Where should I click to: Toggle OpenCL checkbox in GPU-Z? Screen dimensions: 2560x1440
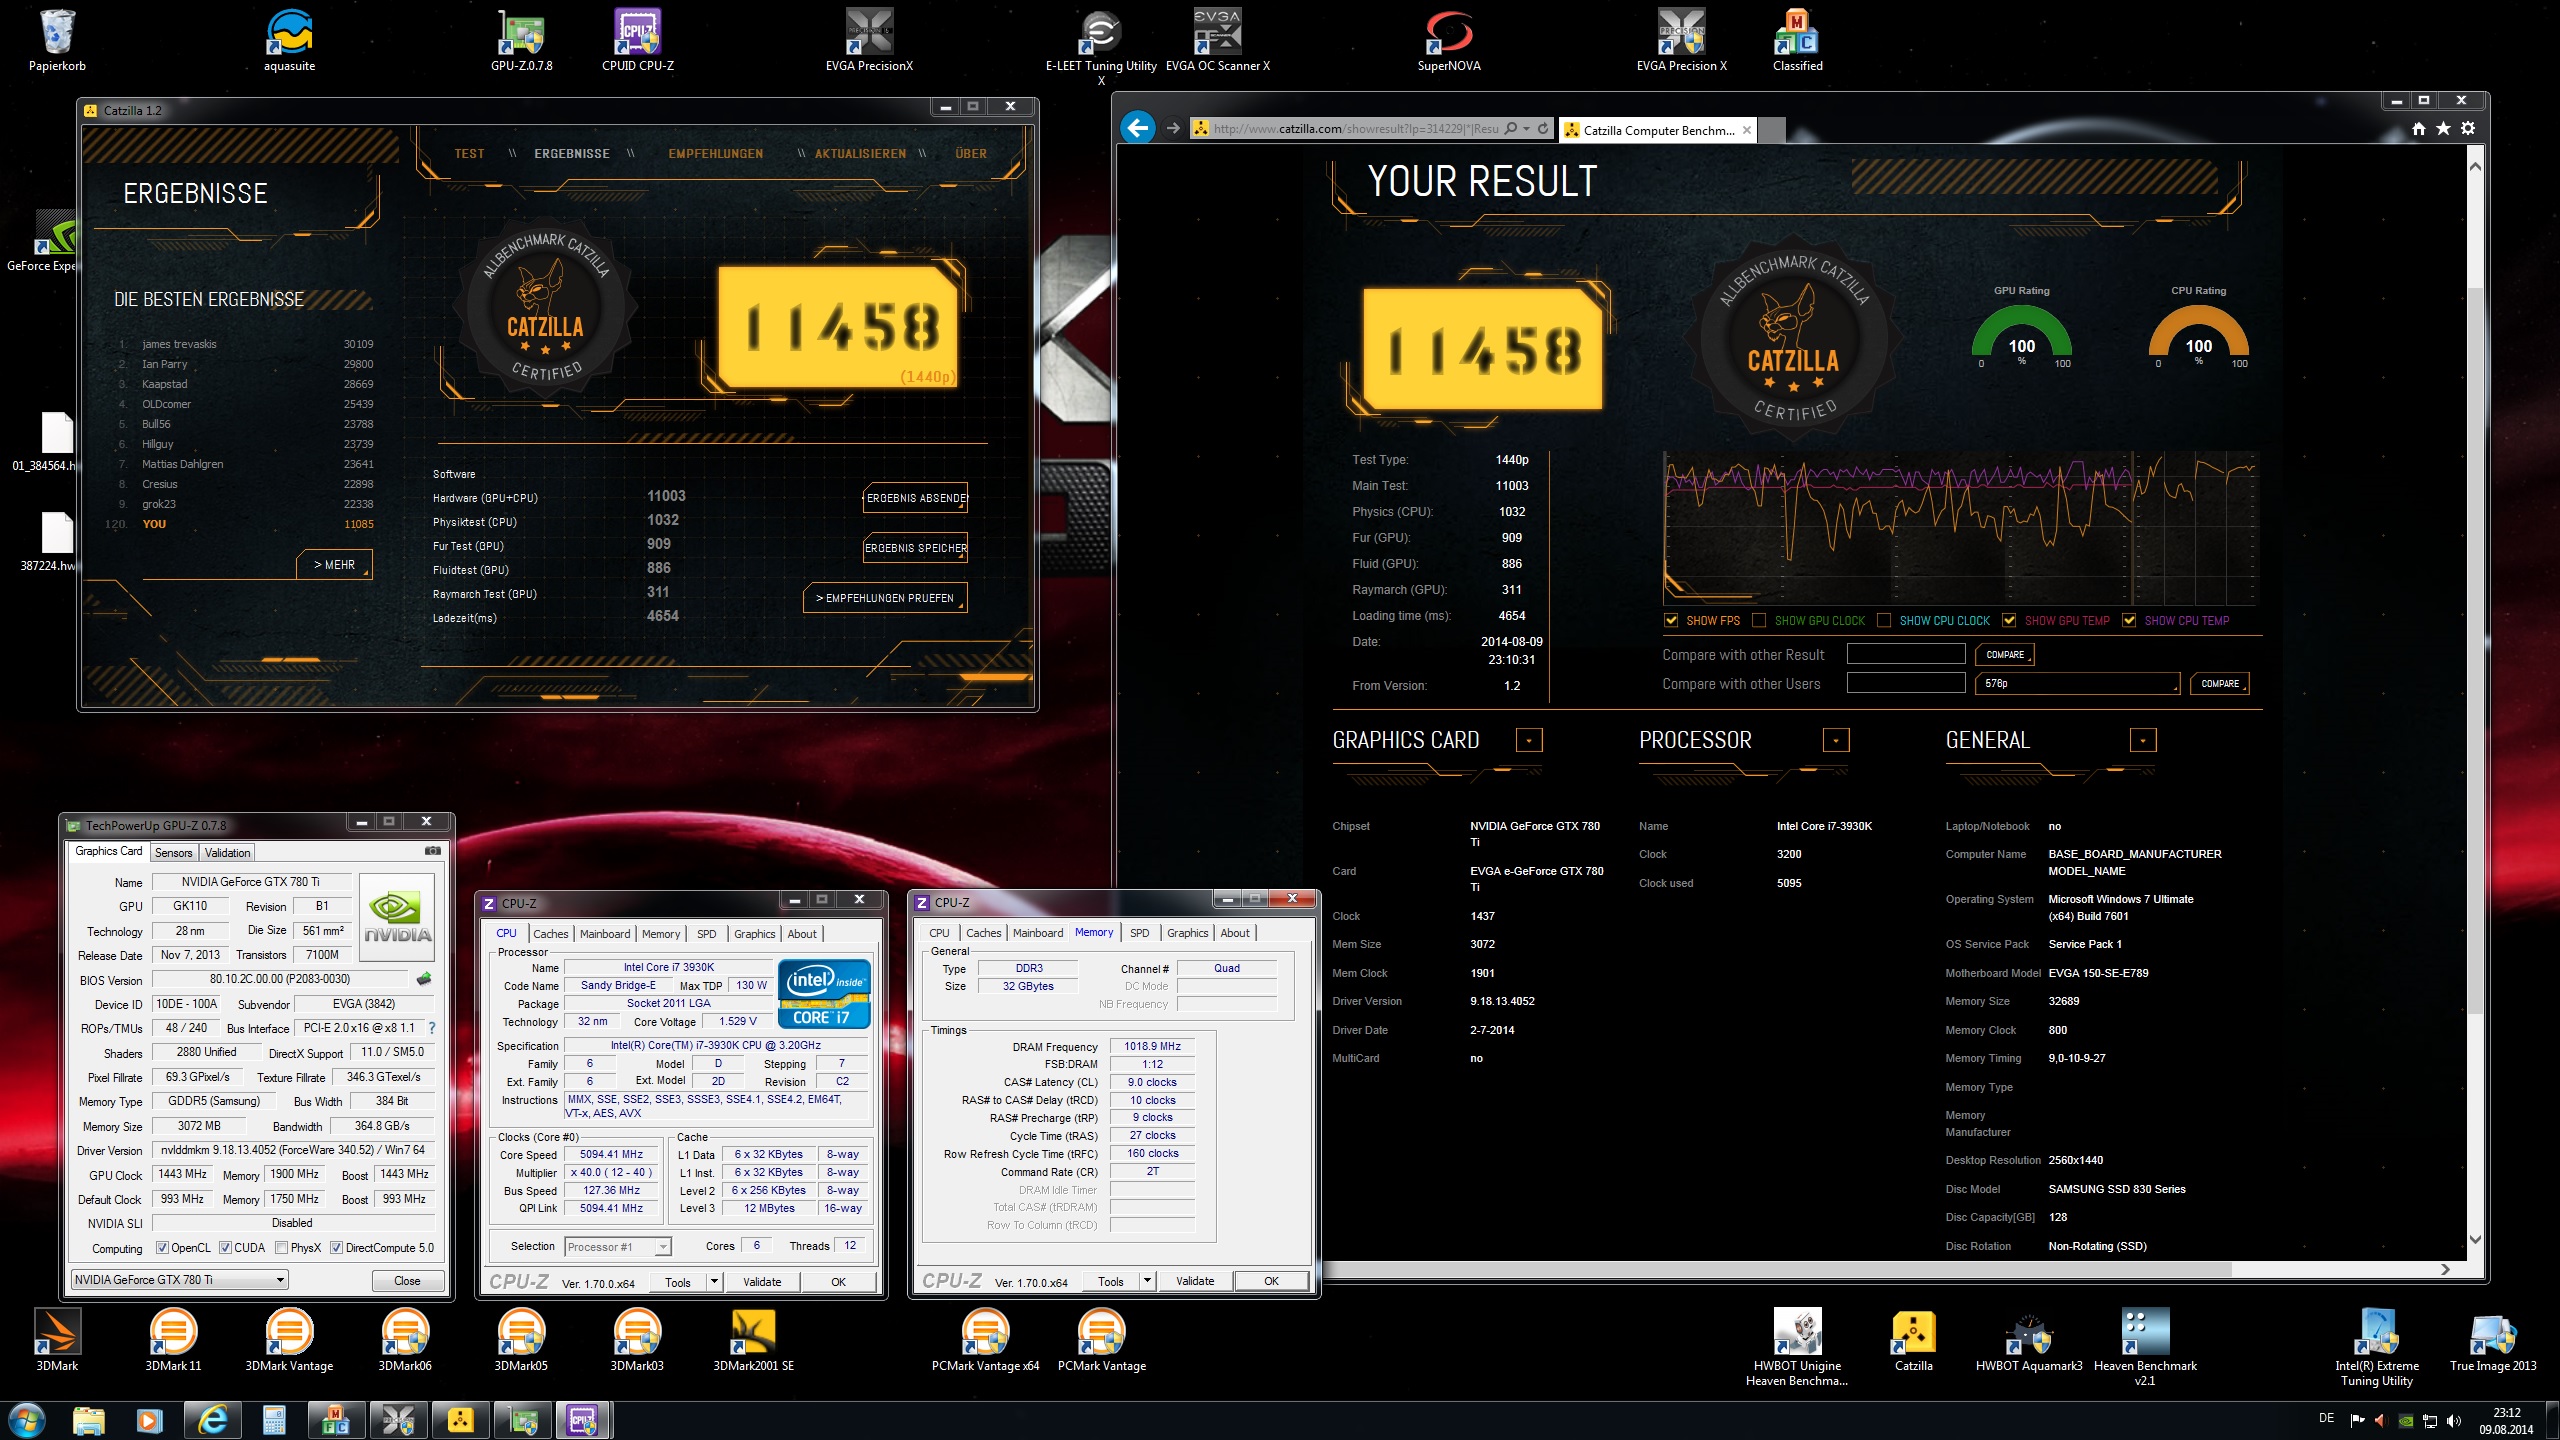162,1248
